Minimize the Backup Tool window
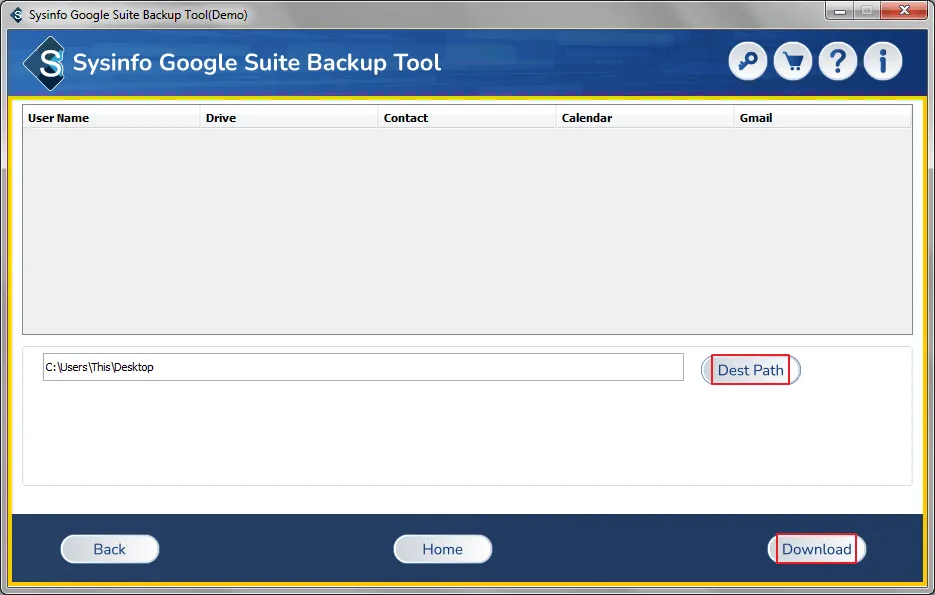The width and height of the screenshot is (935, 595). [x=838, y=10]
